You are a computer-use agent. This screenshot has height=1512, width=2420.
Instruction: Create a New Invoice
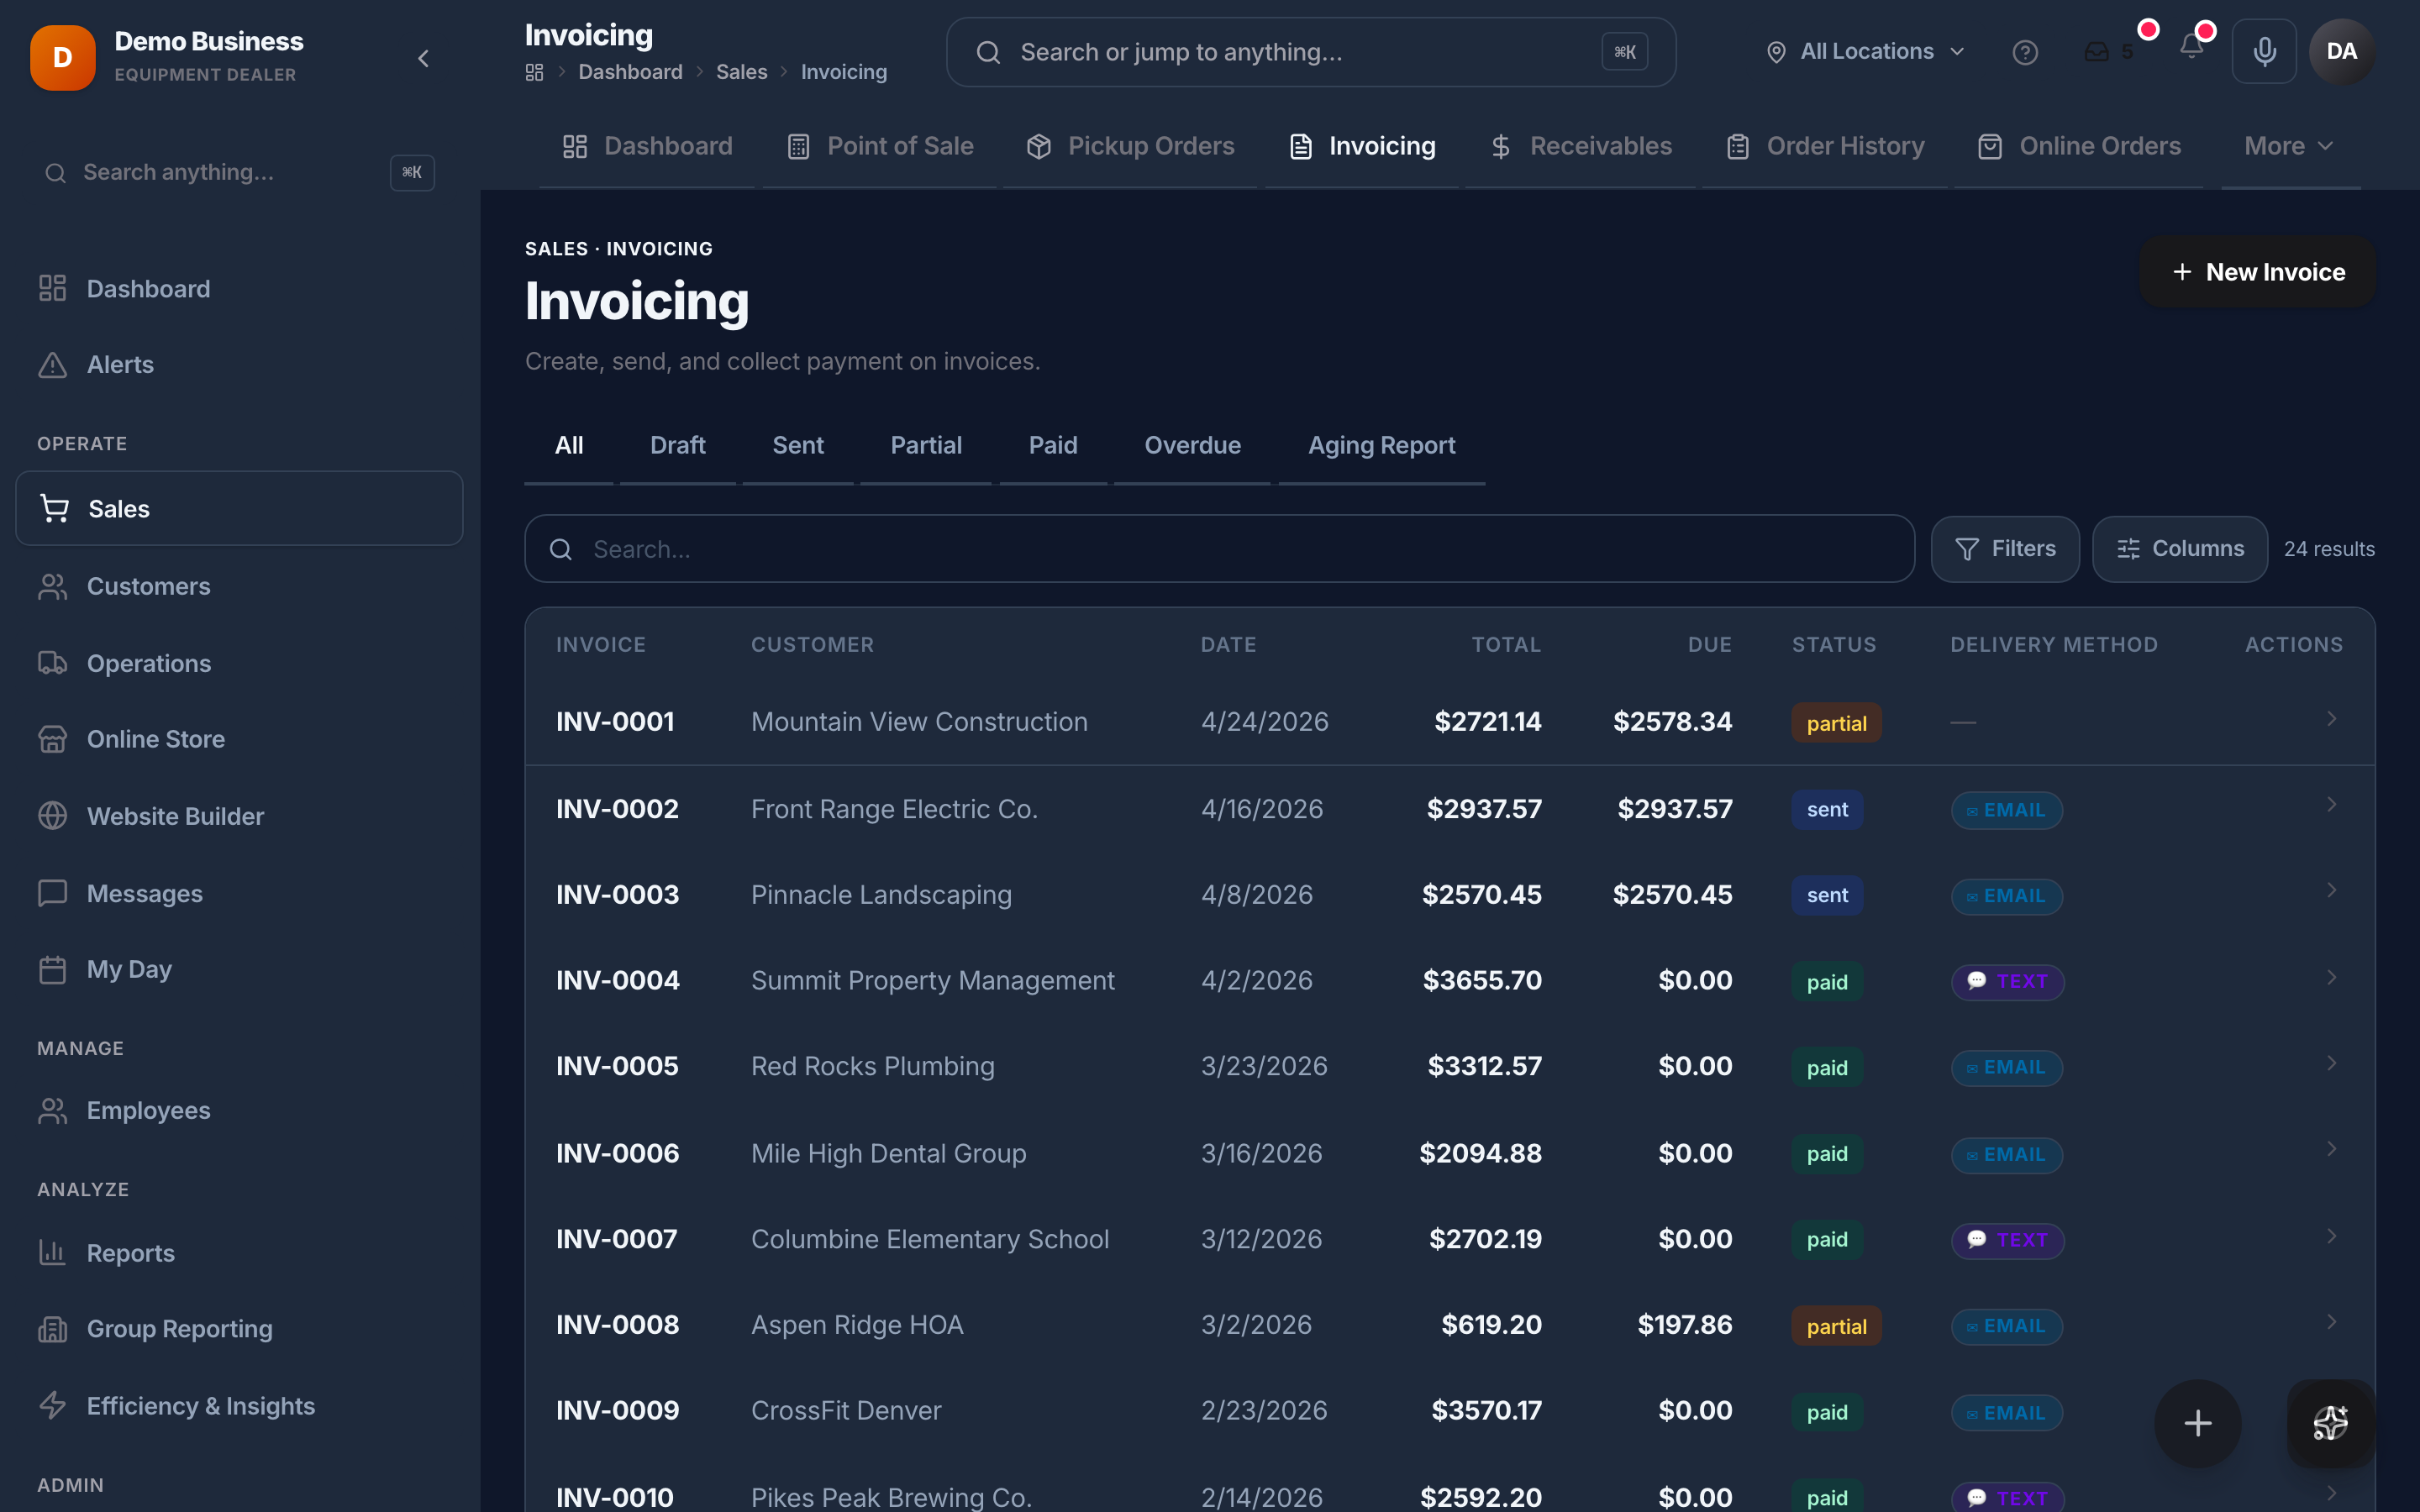click(2257, 272)
